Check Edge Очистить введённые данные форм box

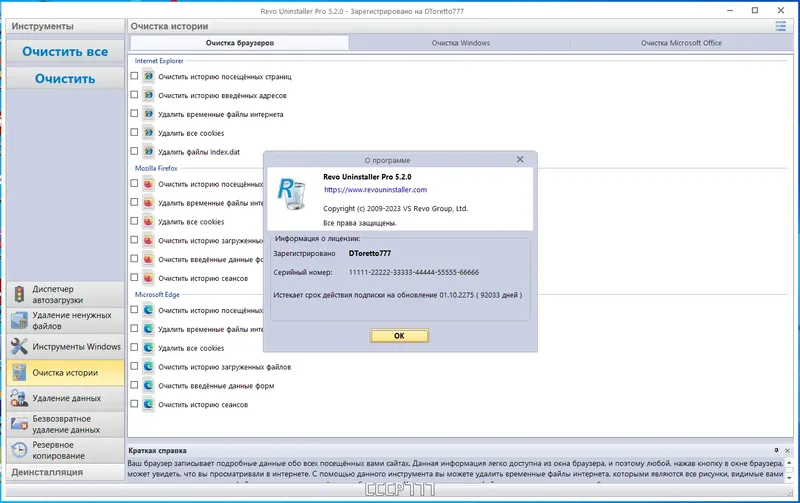[134, 385]
